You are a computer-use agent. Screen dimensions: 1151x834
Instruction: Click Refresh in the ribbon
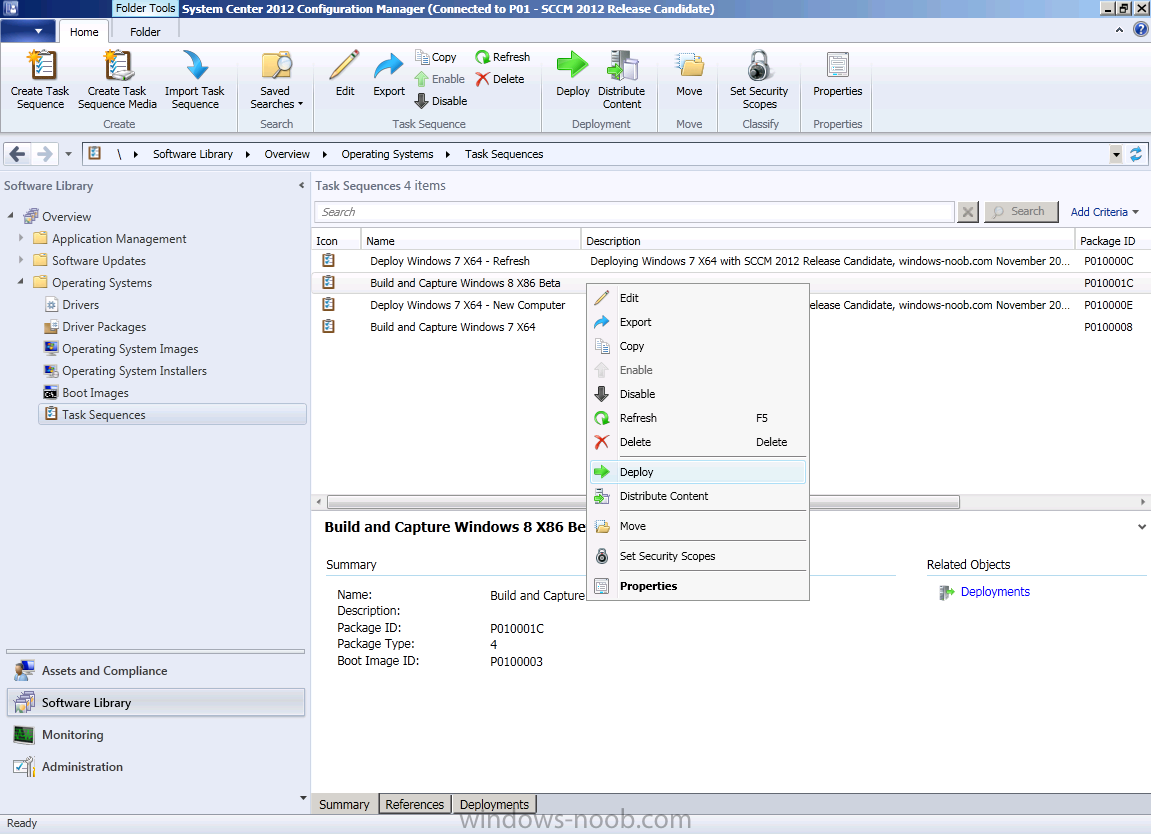click(x=503, y=57)
